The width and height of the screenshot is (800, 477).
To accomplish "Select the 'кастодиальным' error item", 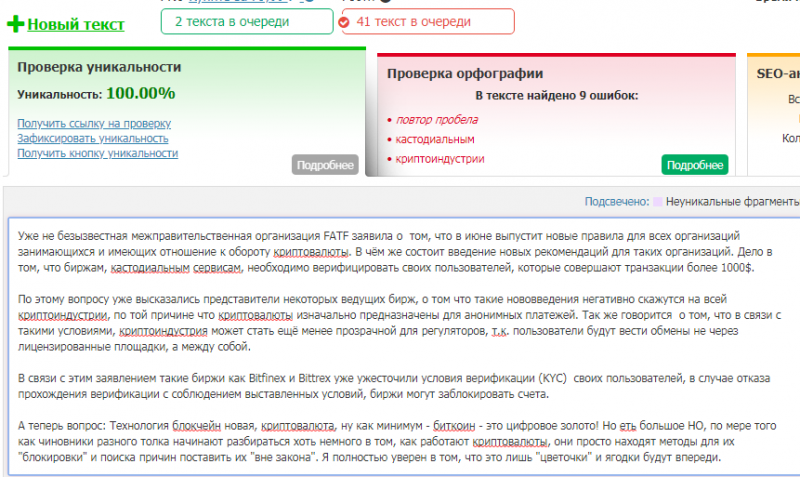I will (435, 139).
